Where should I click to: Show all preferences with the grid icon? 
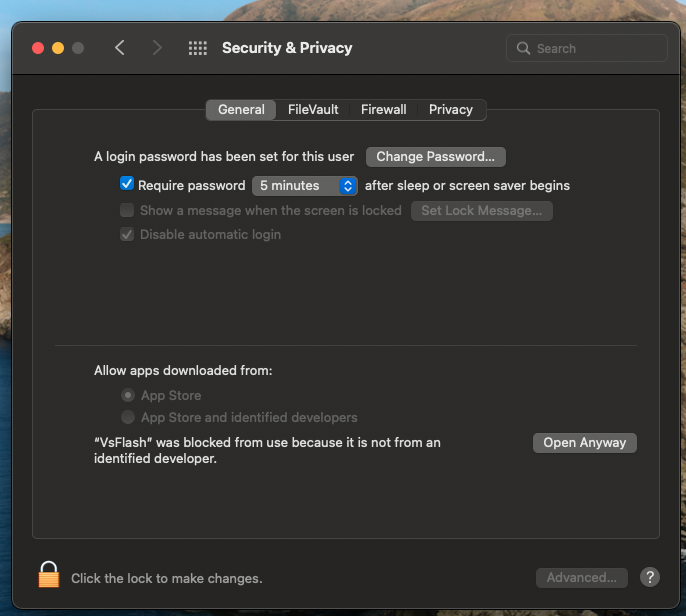198,48
